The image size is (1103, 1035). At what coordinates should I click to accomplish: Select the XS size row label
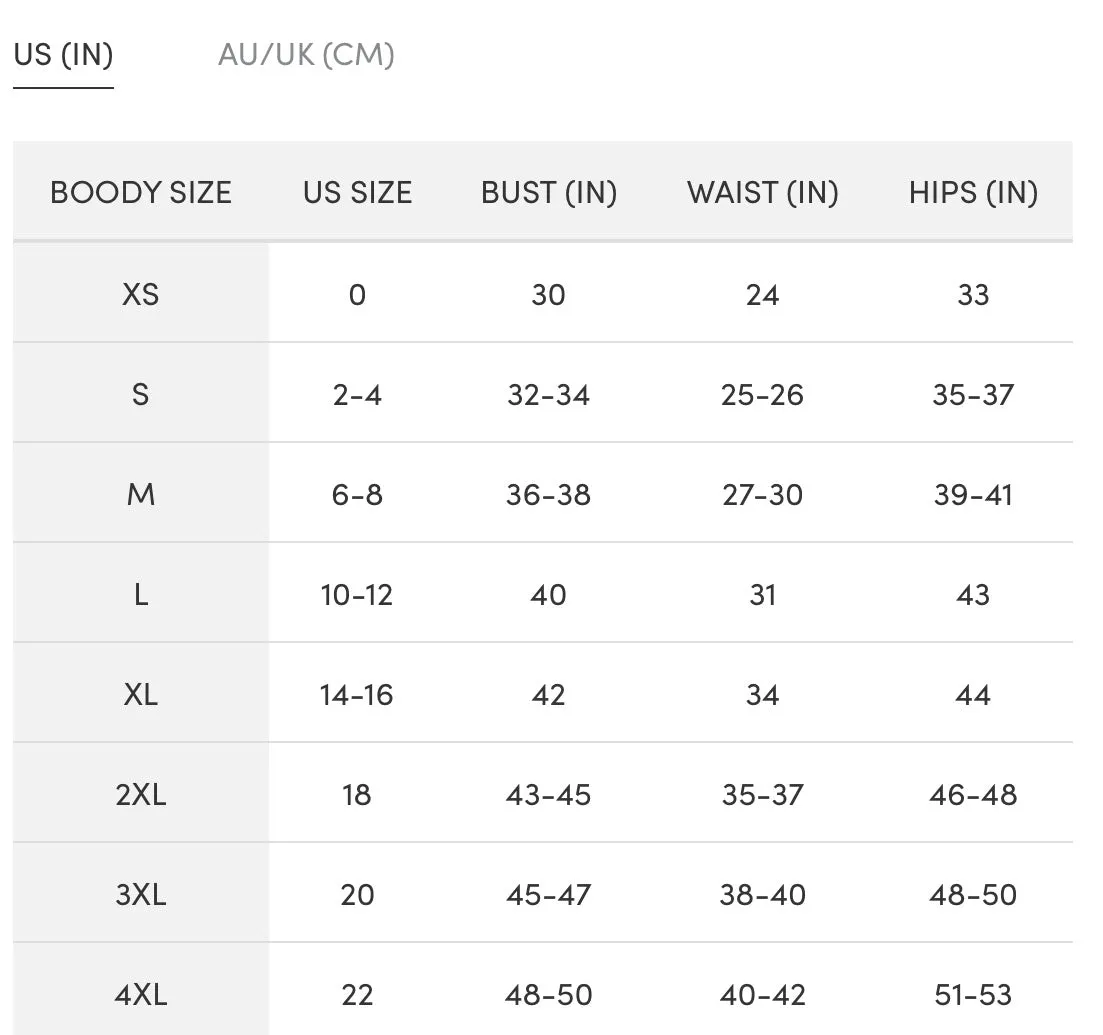tap(141, 294)
